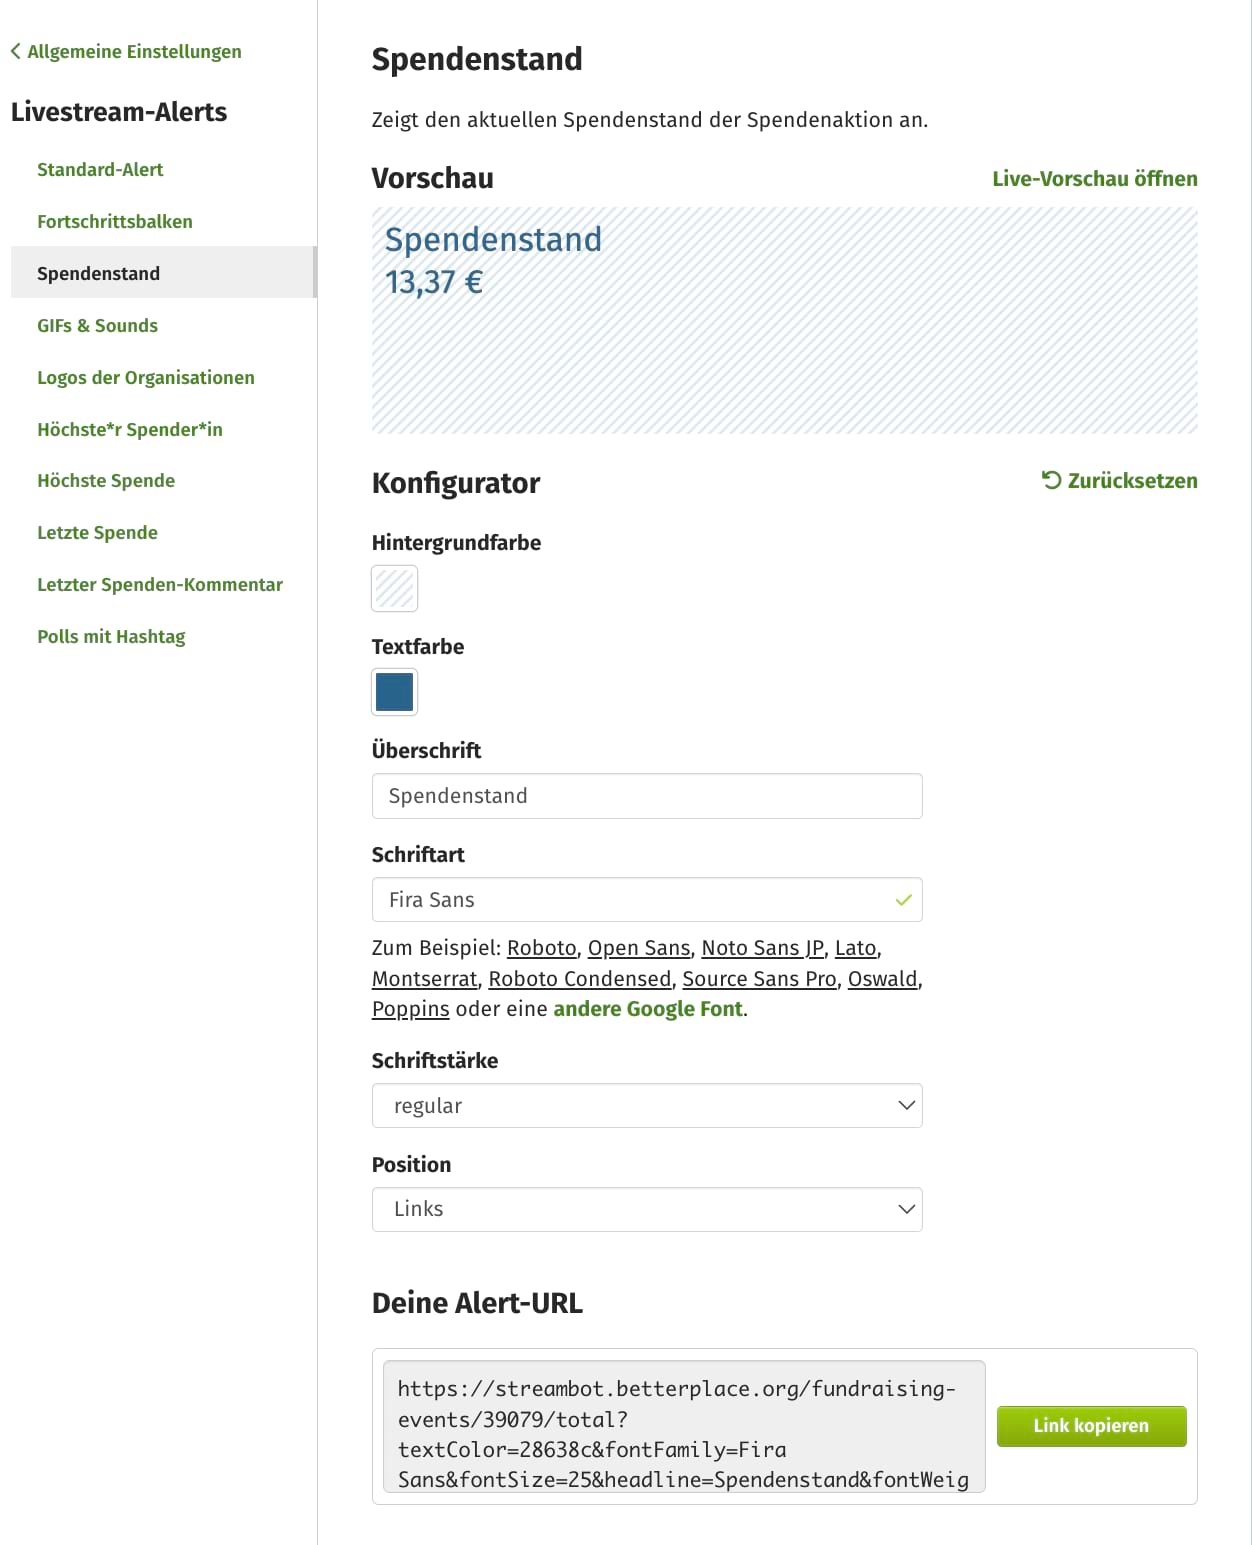Click the back chevron beside Allgemeine Einstellungen
The height and width of the screenshot is (1545, 1252).
[x=14, y=50]
